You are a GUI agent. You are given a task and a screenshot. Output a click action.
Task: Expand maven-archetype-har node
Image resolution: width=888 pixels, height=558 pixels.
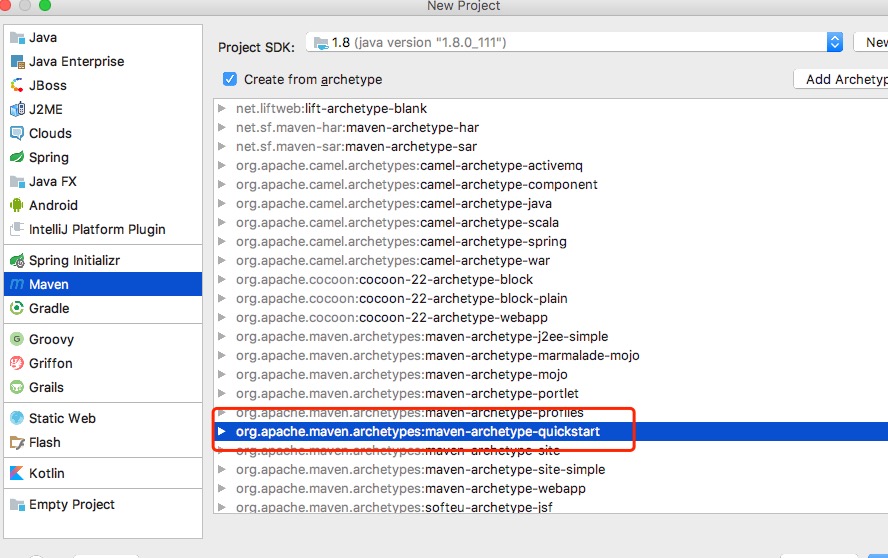pyautogui.click(x=222, y=127)
